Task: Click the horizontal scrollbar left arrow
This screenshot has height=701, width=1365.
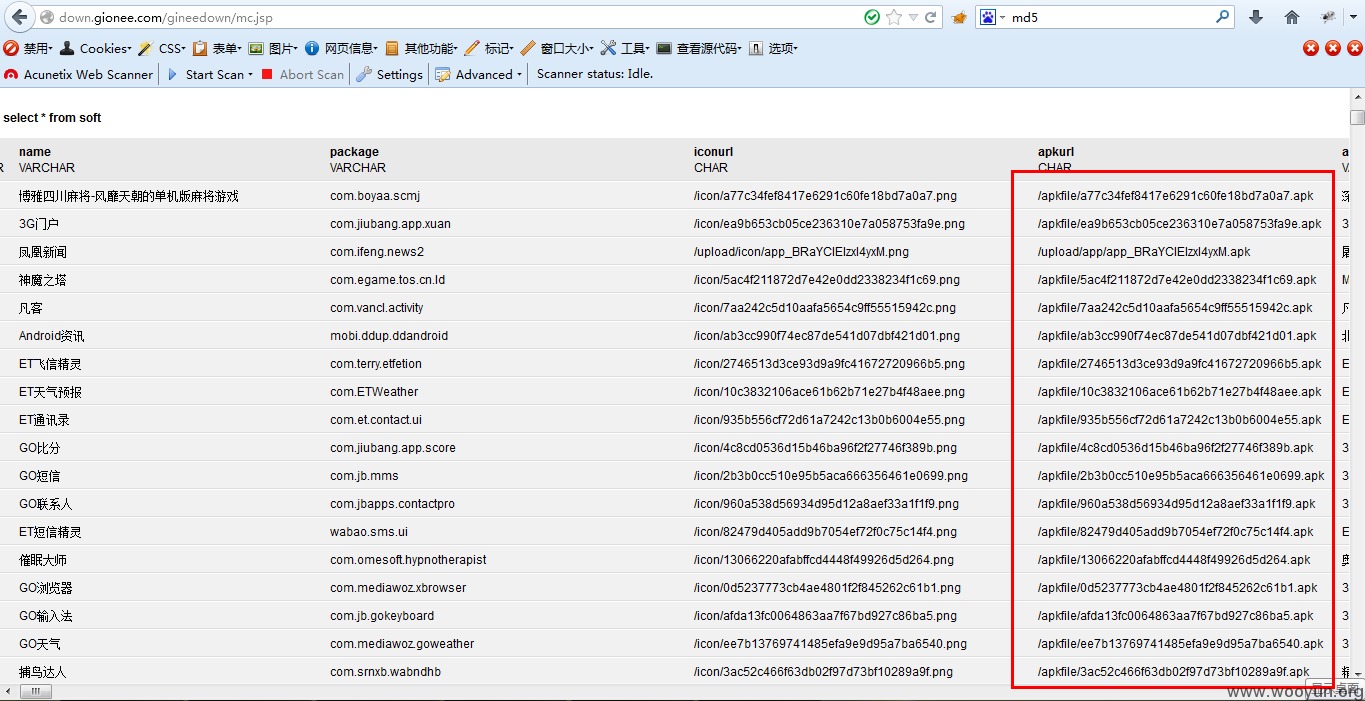Action: 7,692
